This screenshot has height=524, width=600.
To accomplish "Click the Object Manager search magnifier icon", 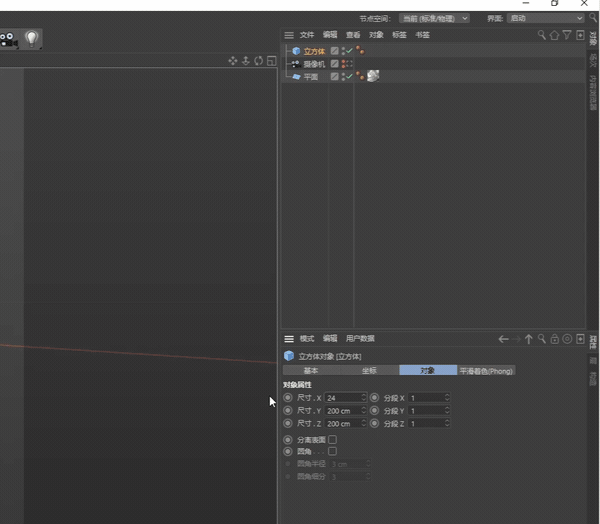I will click(541, 35).
